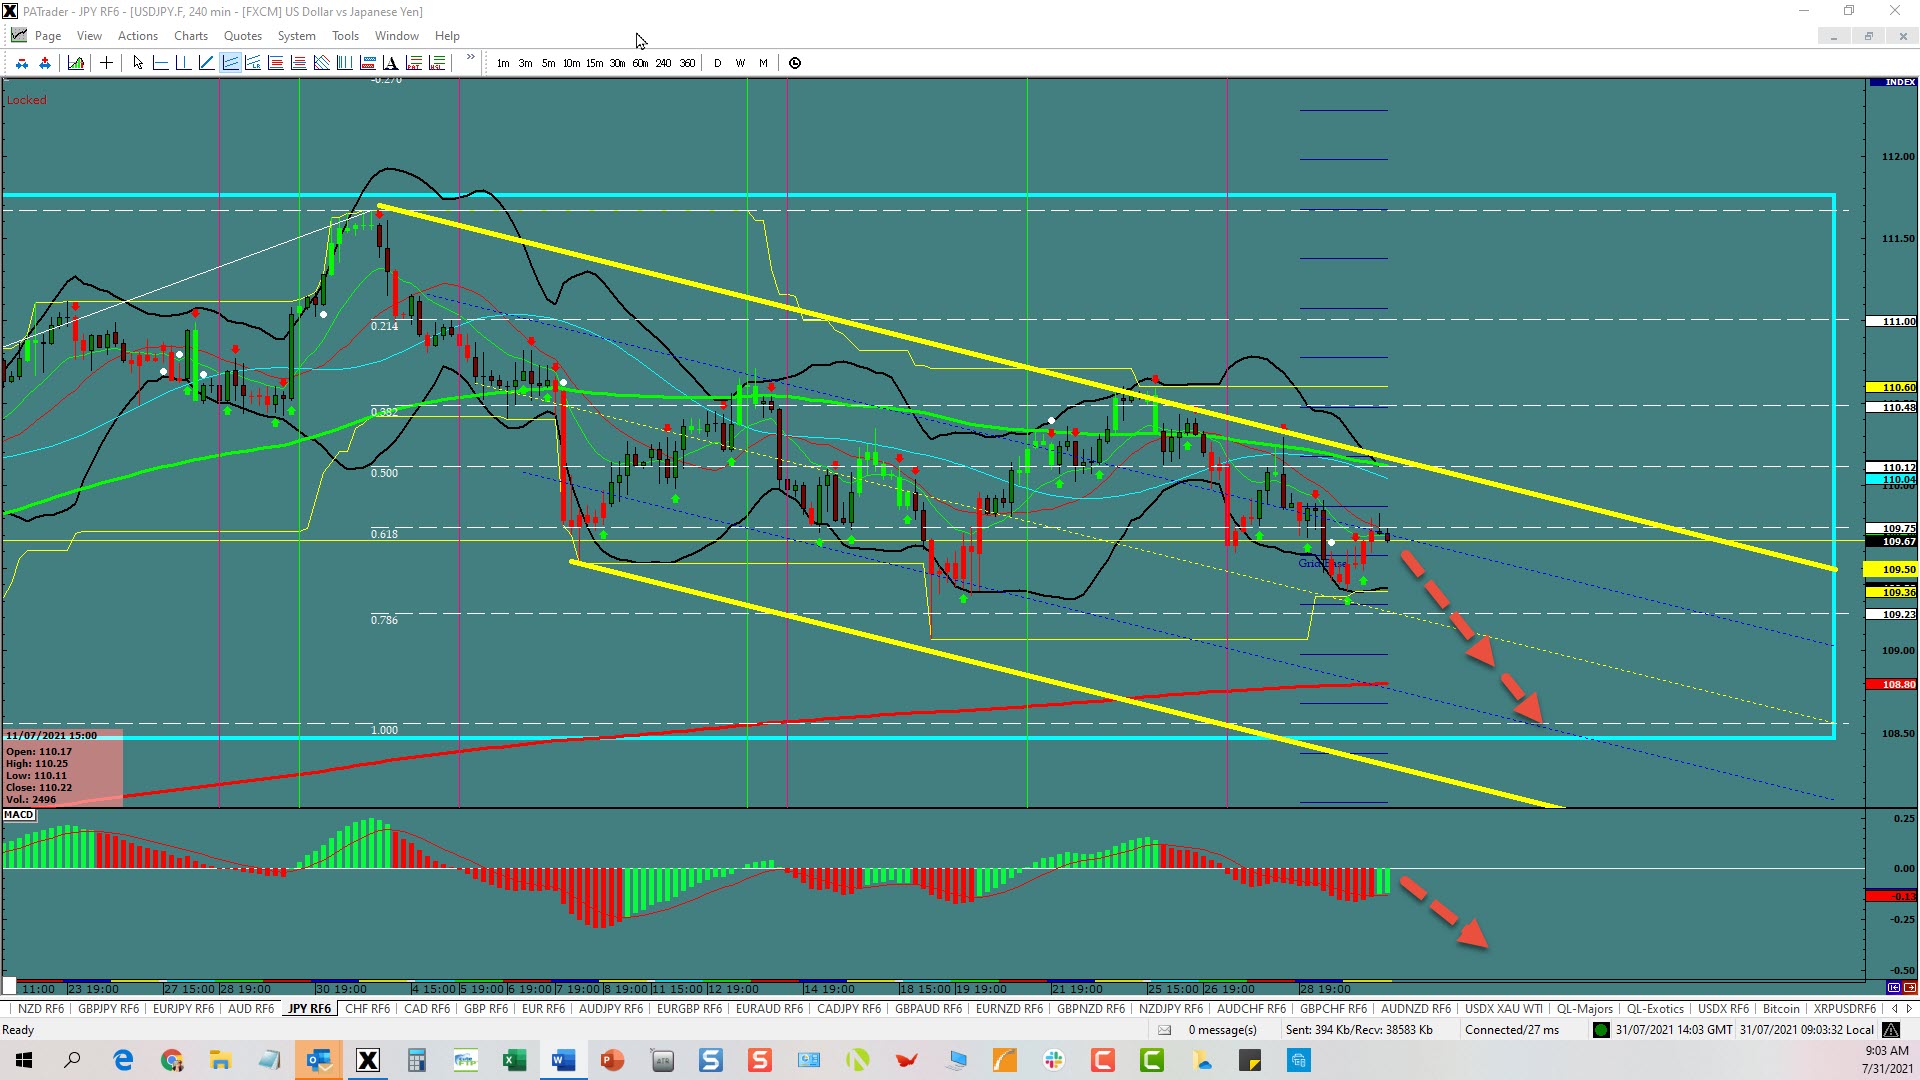
Task: Select the price zone rectangle tool
Action: click(368, 63)
